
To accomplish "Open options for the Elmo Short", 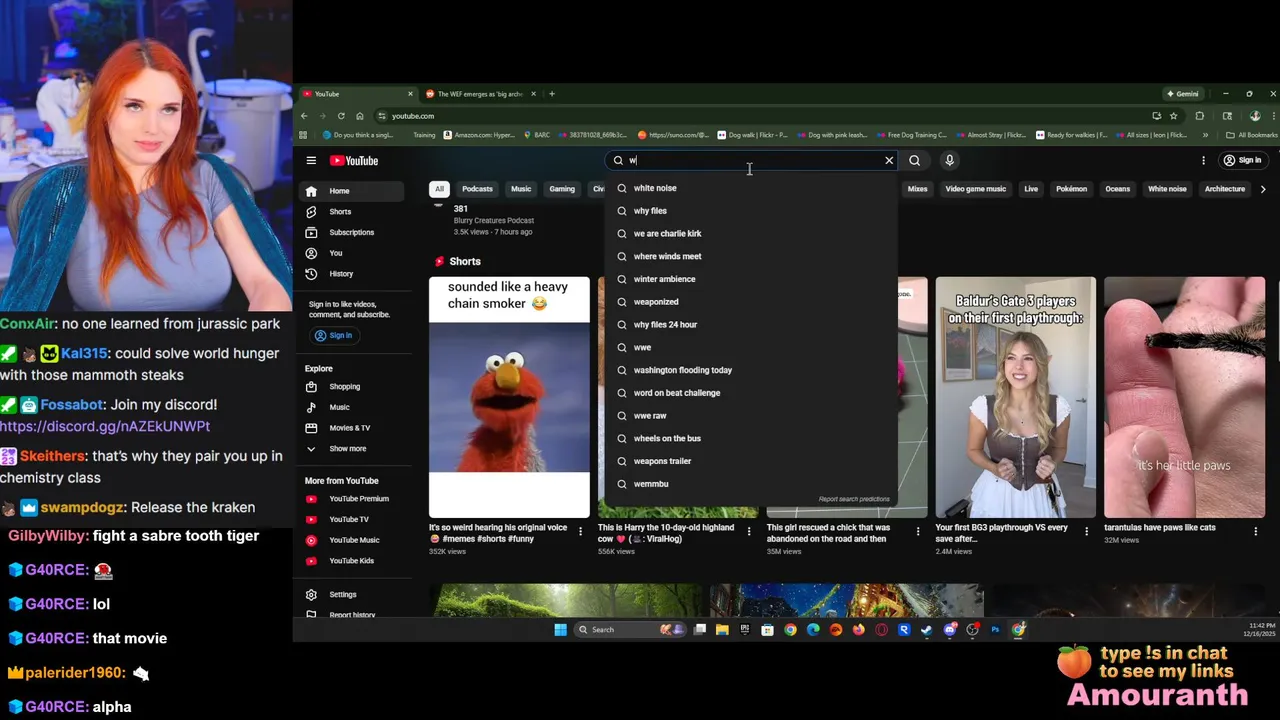I will pyautogui.click(x=580, y=532).
